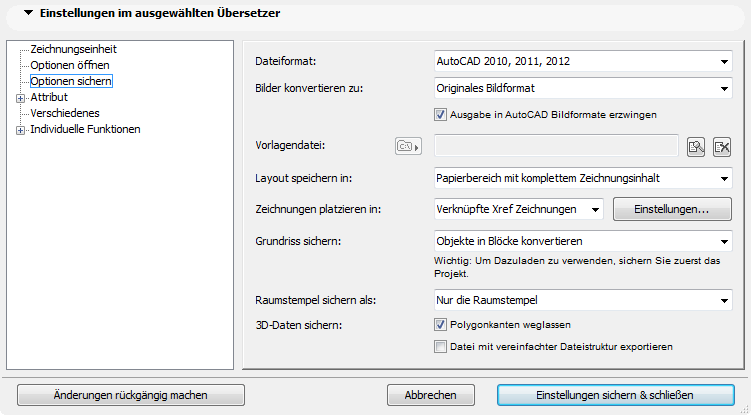Click the Vorlagendatei text field
This screenshot has width=751, height=415.
556,146
